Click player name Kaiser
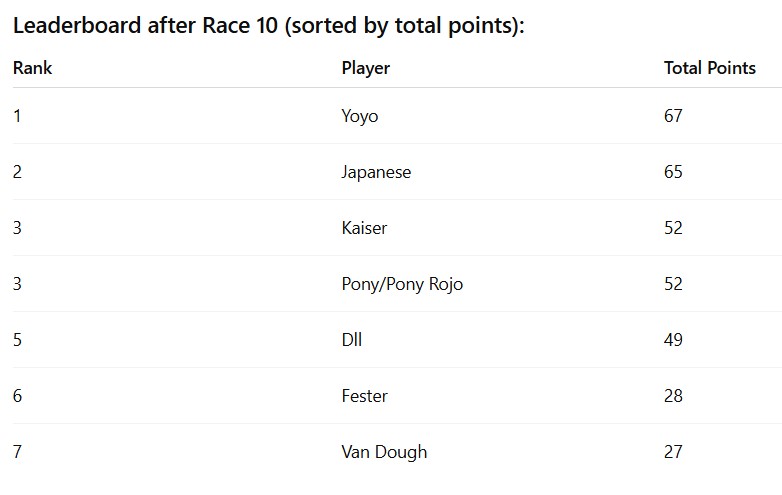 tap(364, 228)
